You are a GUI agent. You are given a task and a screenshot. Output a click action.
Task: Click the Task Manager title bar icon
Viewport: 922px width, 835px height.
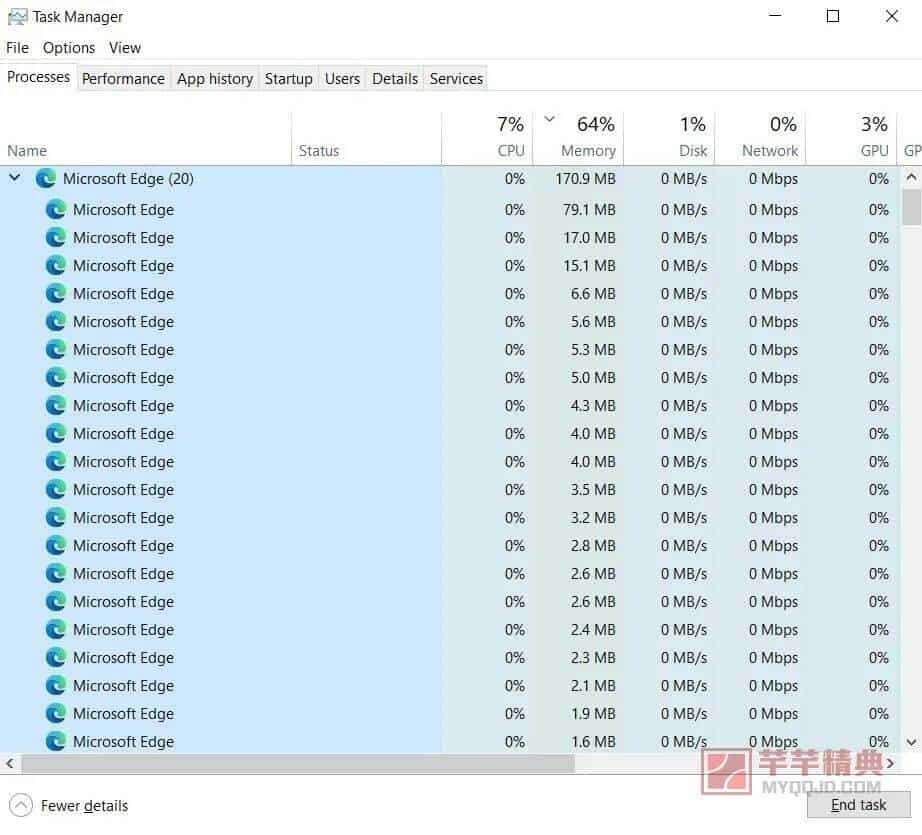17,16
